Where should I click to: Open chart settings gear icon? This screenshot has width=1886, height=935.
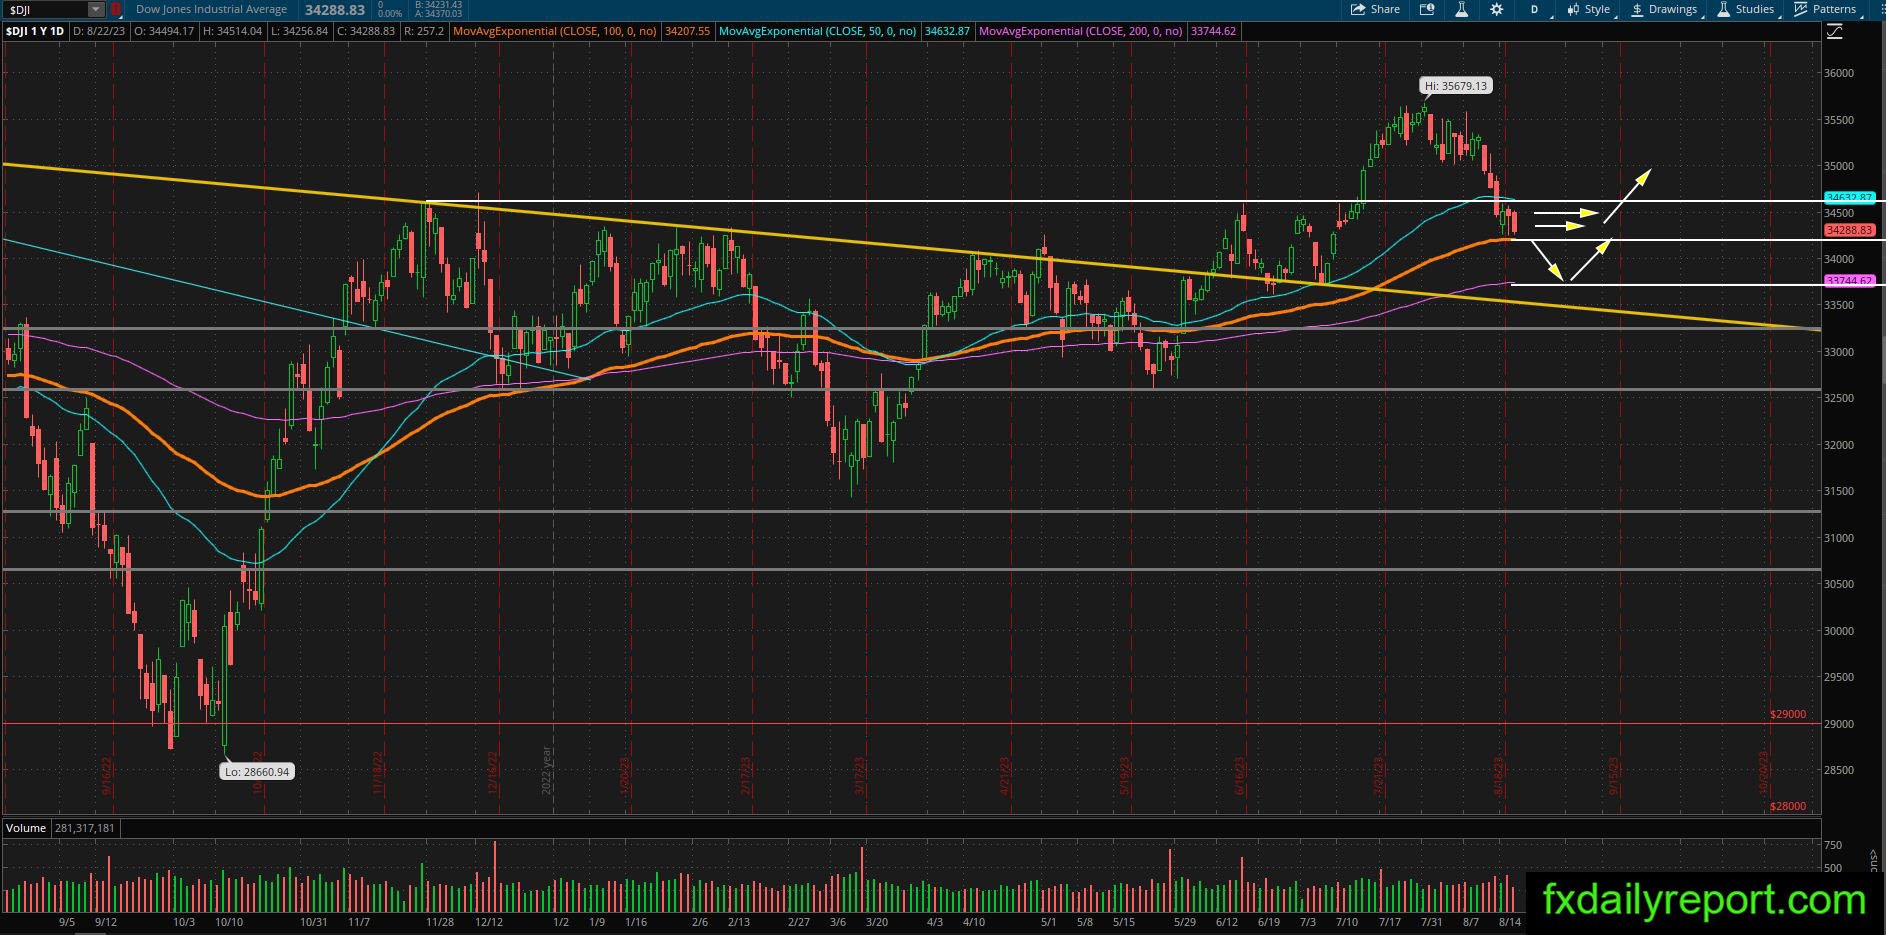[1496, 9]
